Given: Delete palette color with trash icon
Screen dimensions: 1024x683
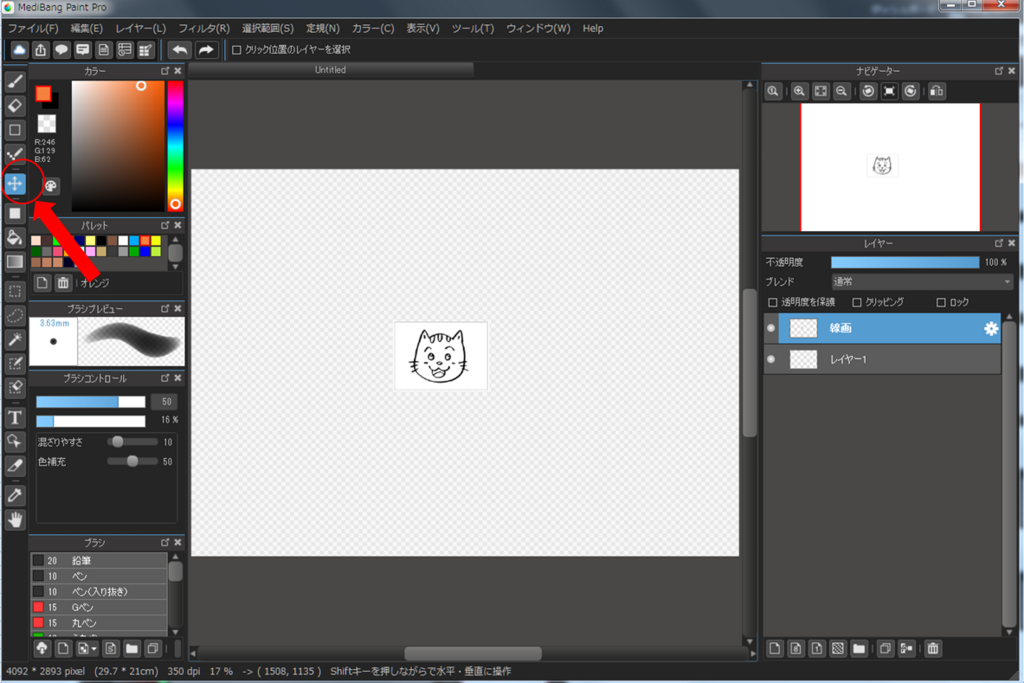Looking at the screenshot, I should 63,283.
